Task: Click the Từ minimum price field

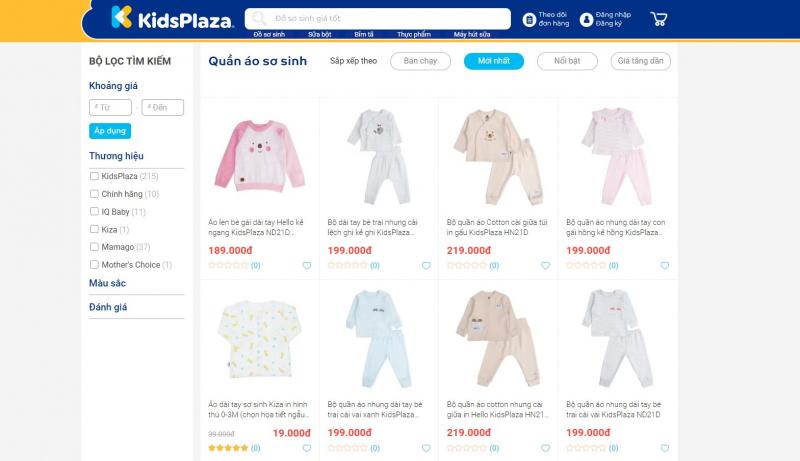Action: [111, 107]
